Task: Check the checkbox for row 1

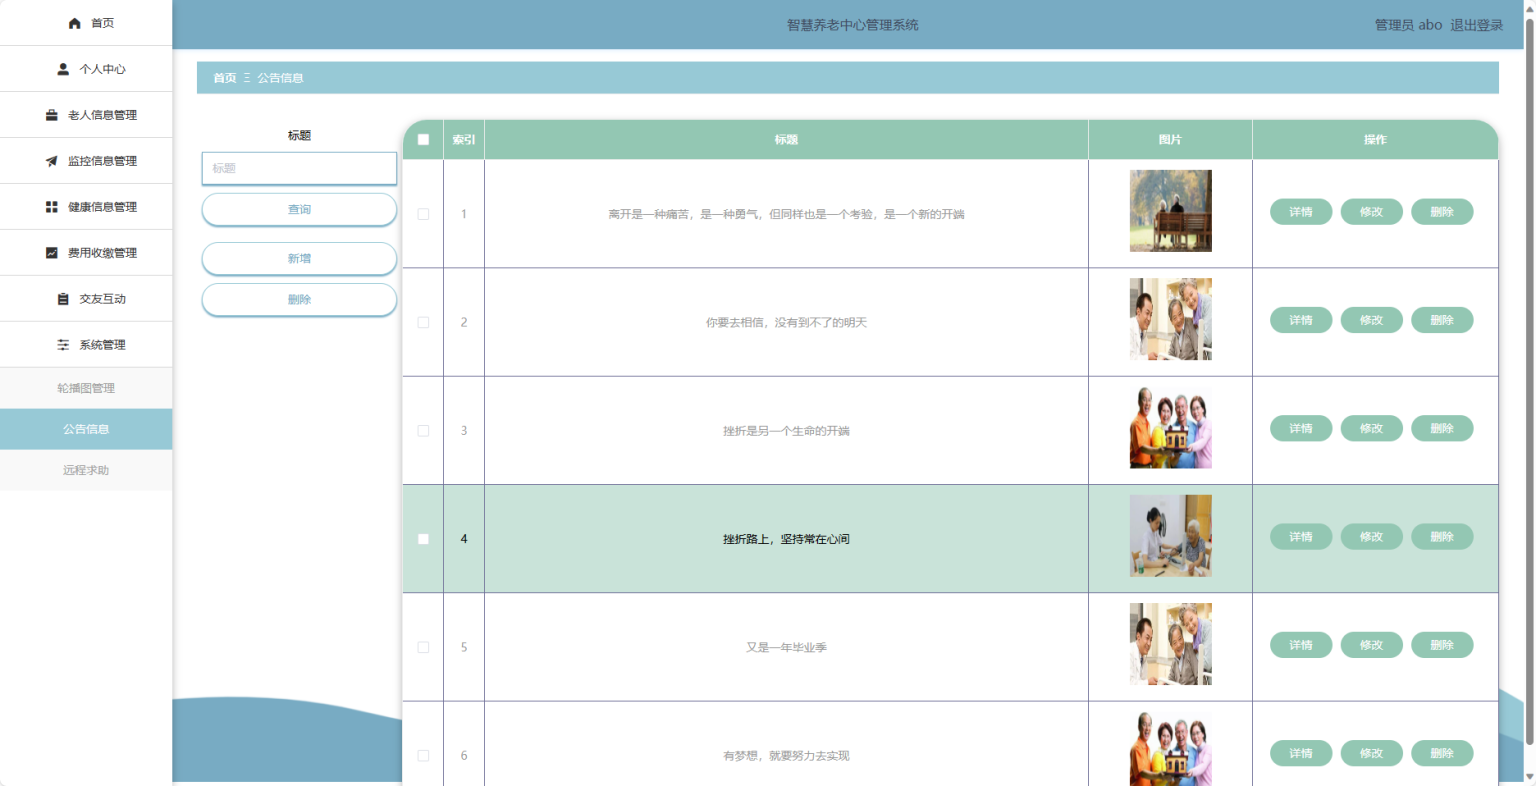Action: click(x=423, y=214)
